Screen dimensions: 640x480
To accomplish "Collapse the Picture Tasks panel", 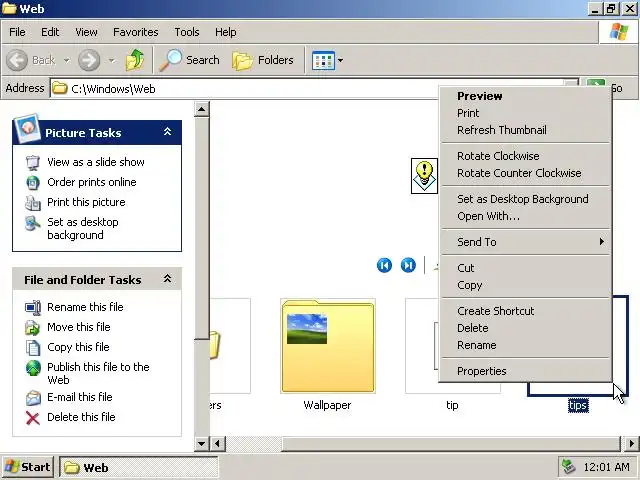I will [167, 131].
